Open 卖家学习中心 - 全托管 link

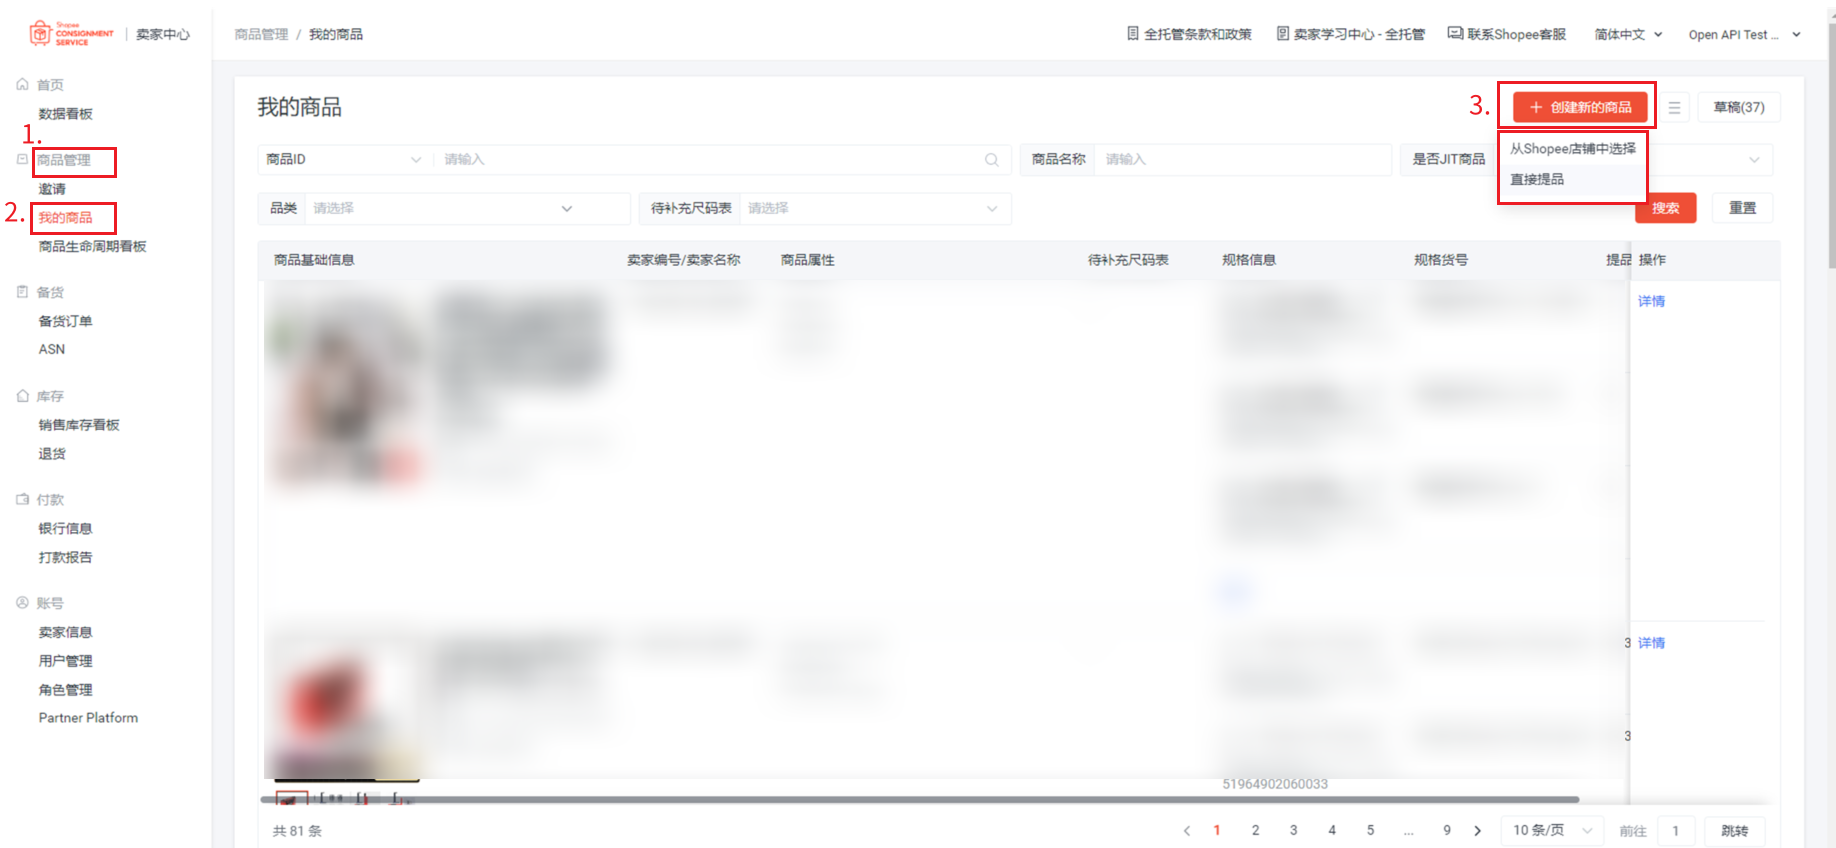click(1359, 34)
